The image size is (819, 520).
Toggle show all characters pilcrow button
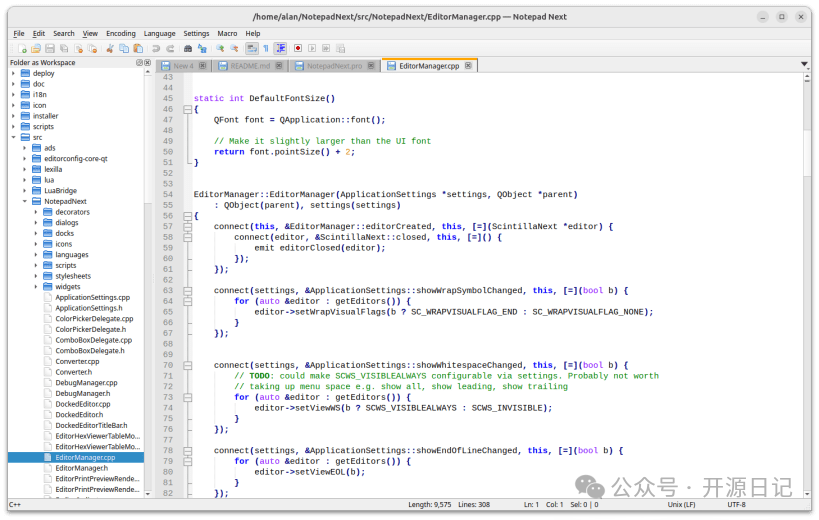[266, 48]
